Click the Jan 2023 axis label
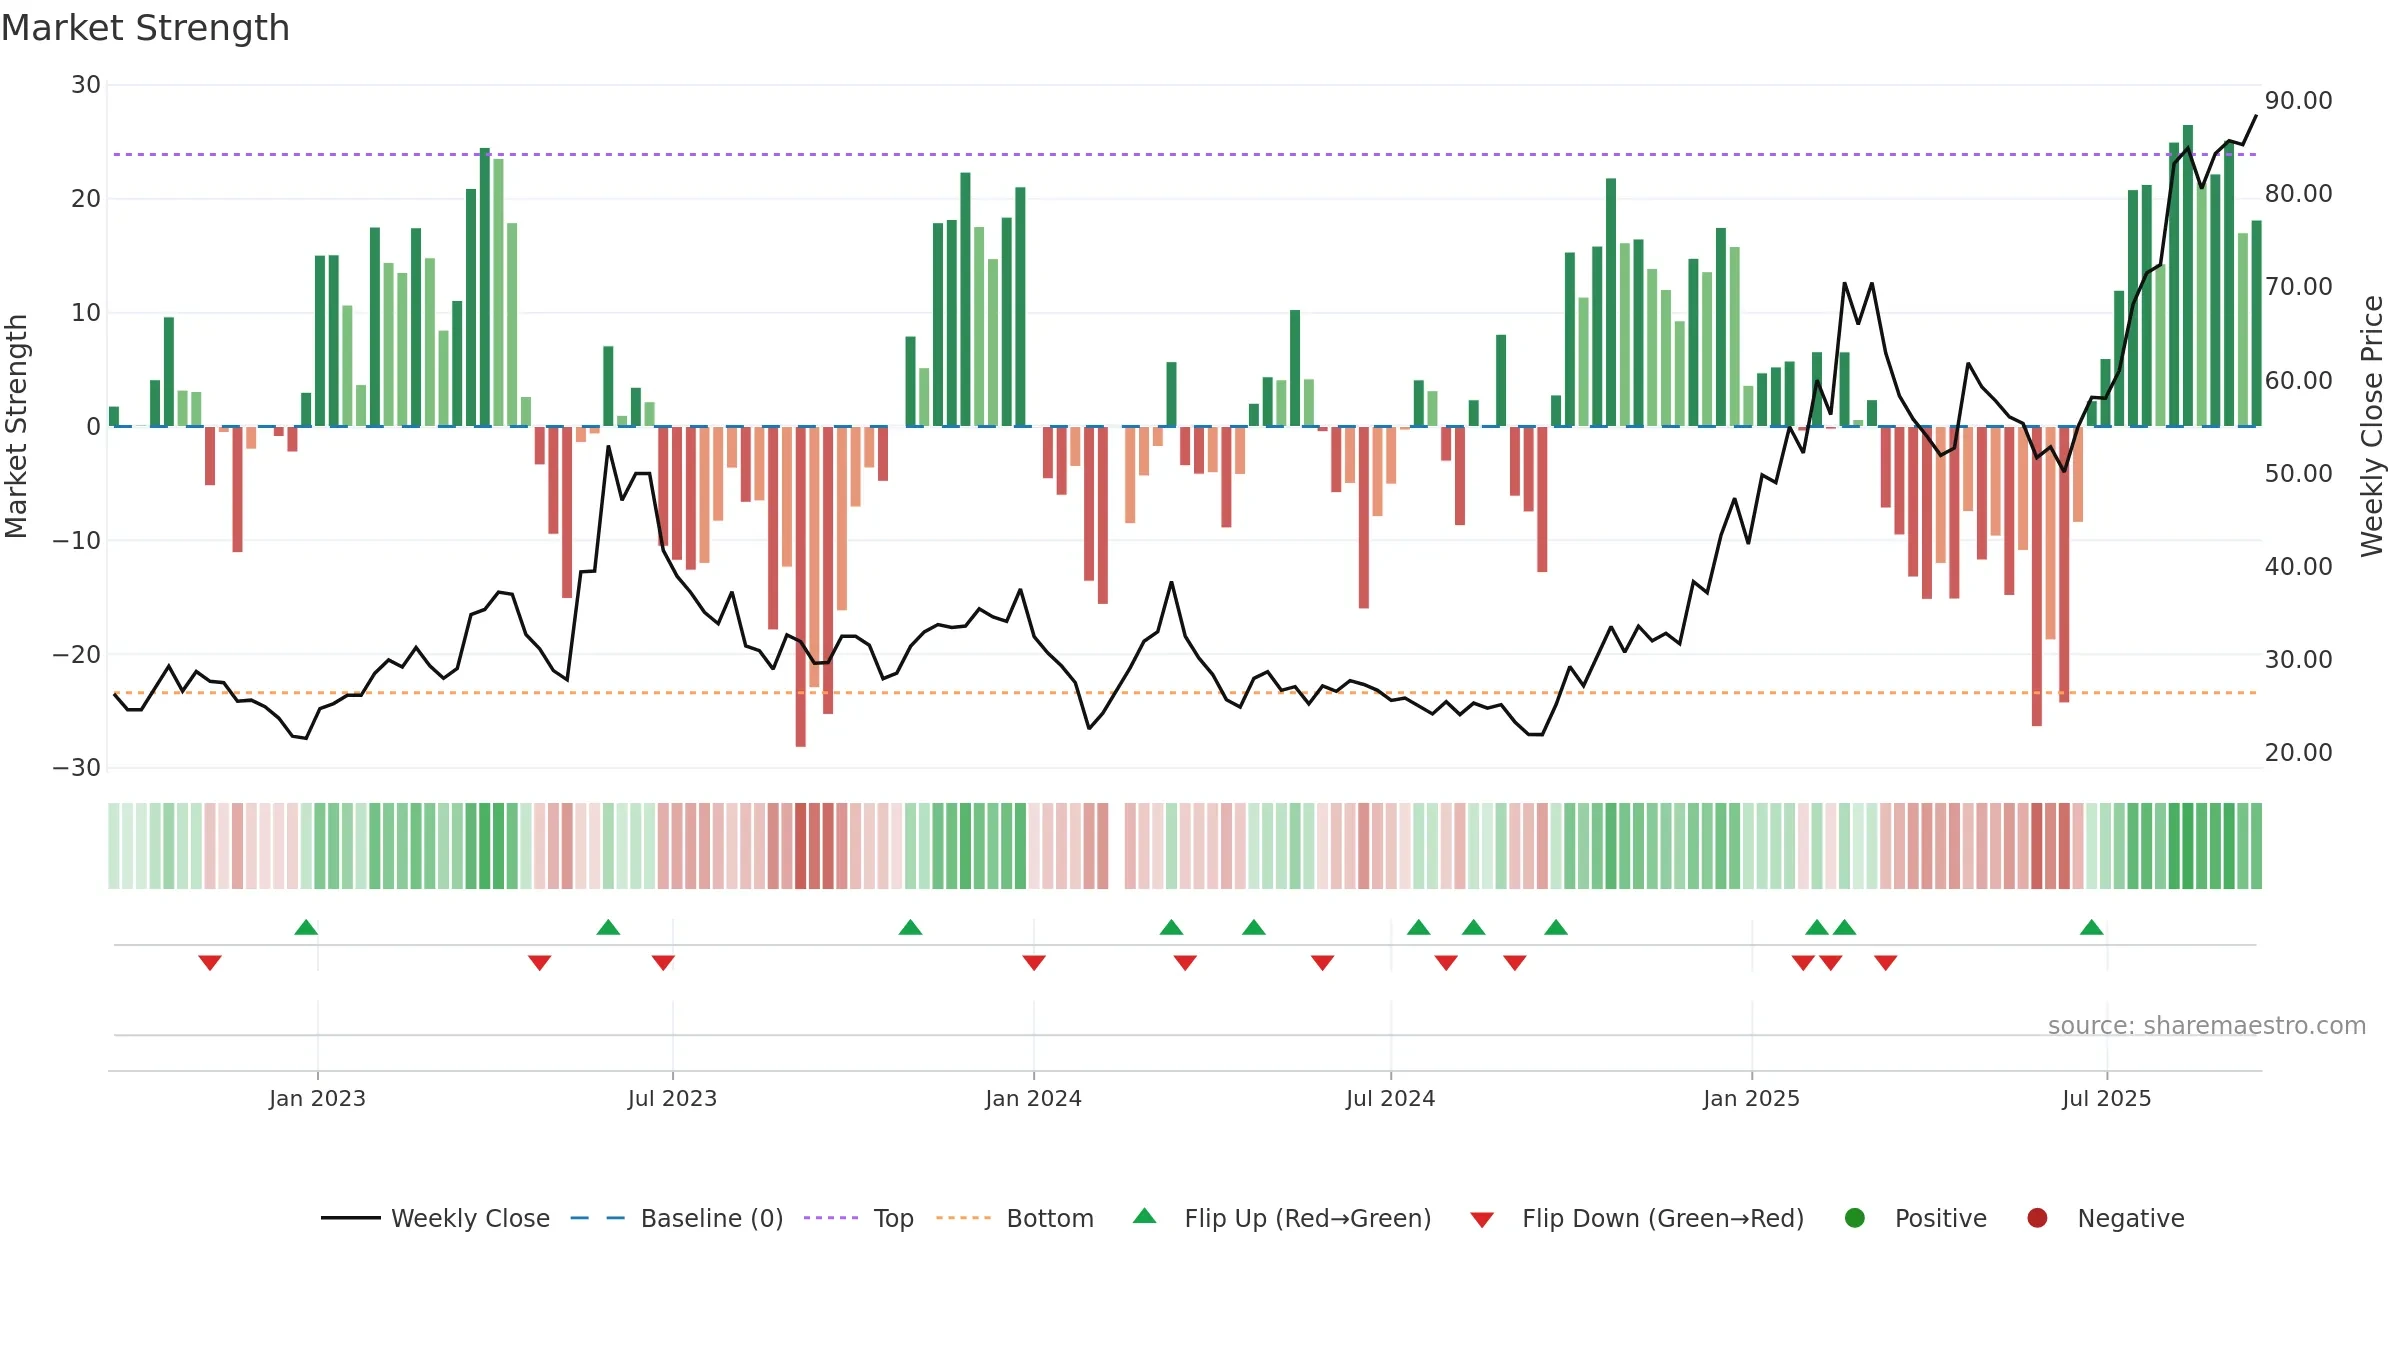 pos(317,1098)
